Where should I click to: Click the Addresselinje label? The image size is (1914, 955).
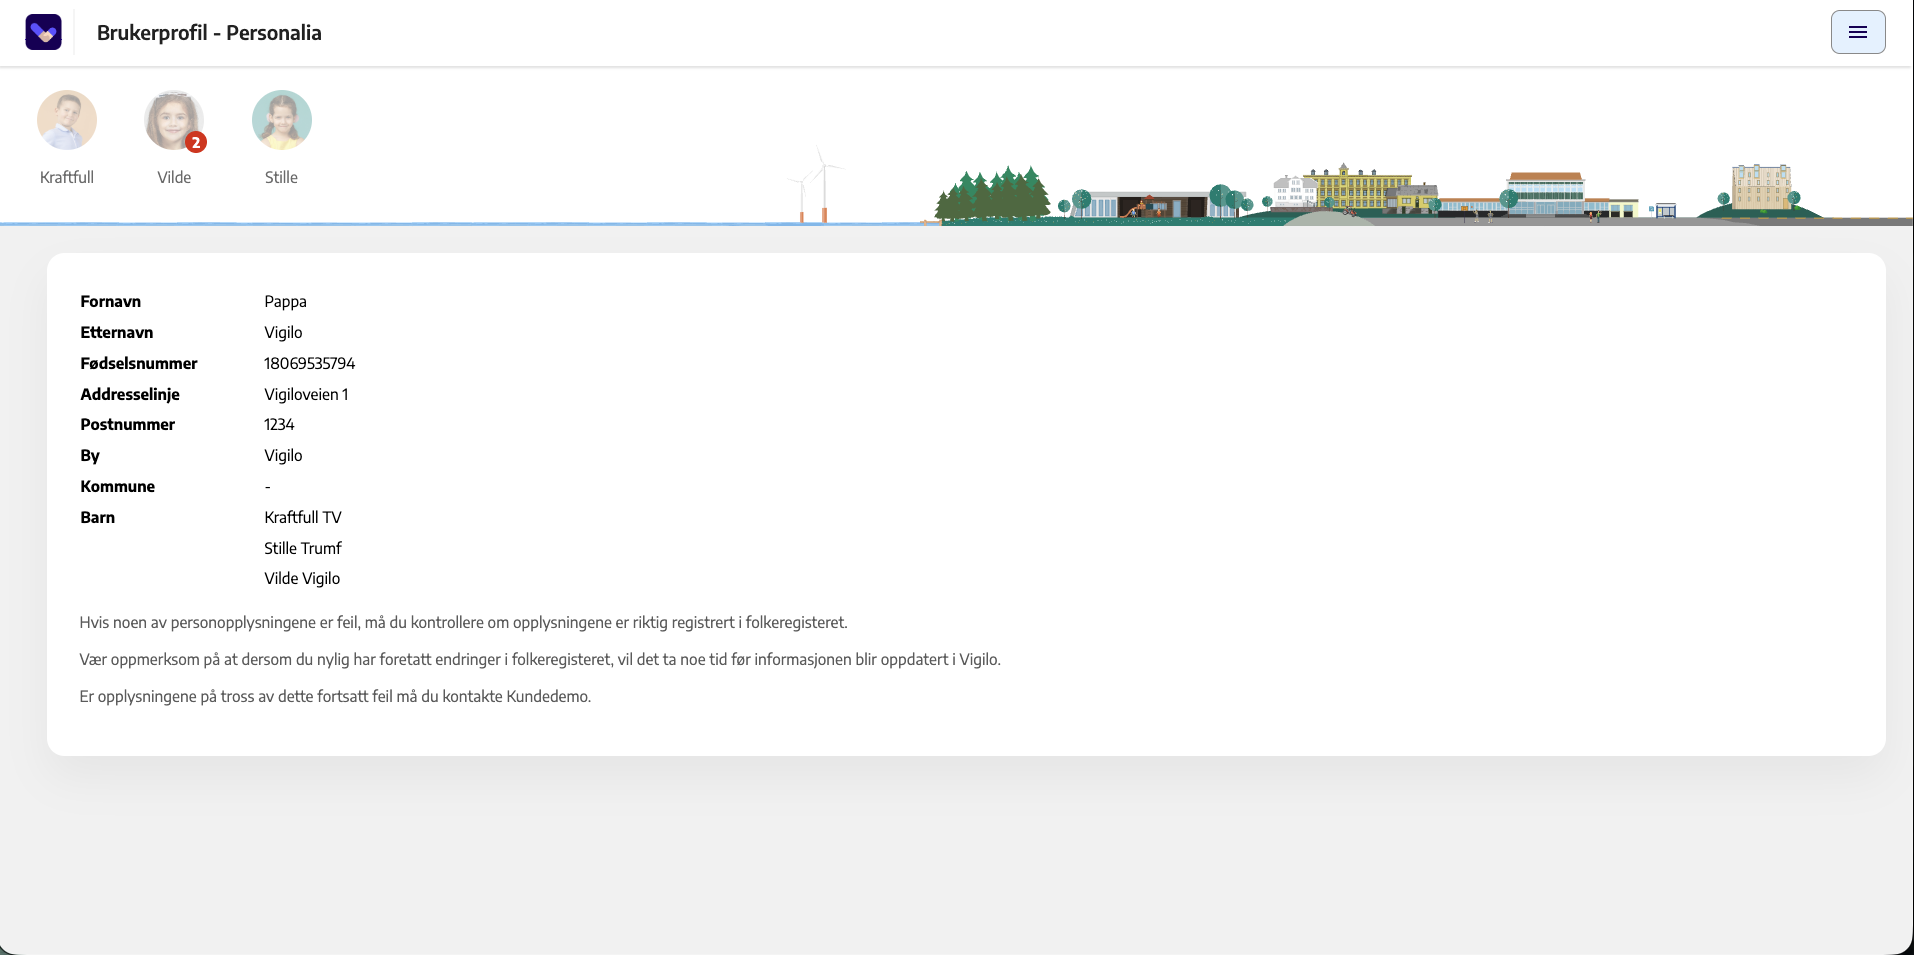(x=130, y=394)
